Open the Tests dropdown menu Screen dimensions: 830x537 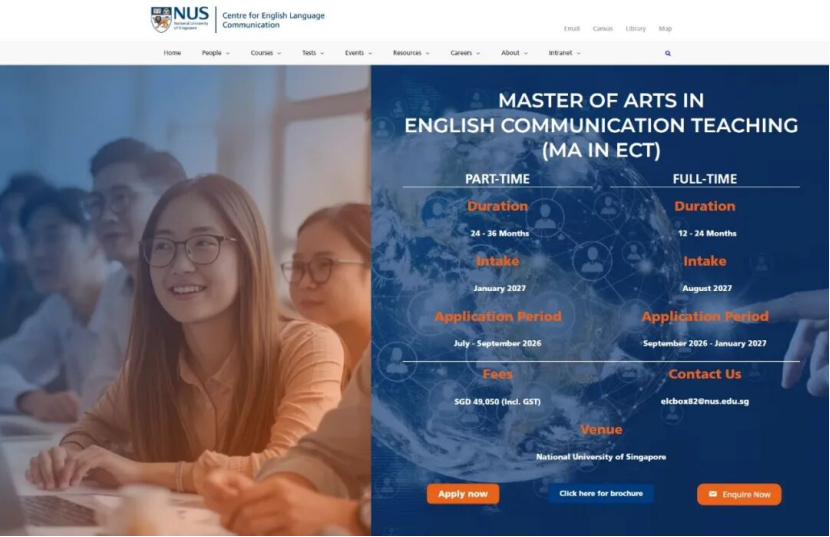click(313, 53)
